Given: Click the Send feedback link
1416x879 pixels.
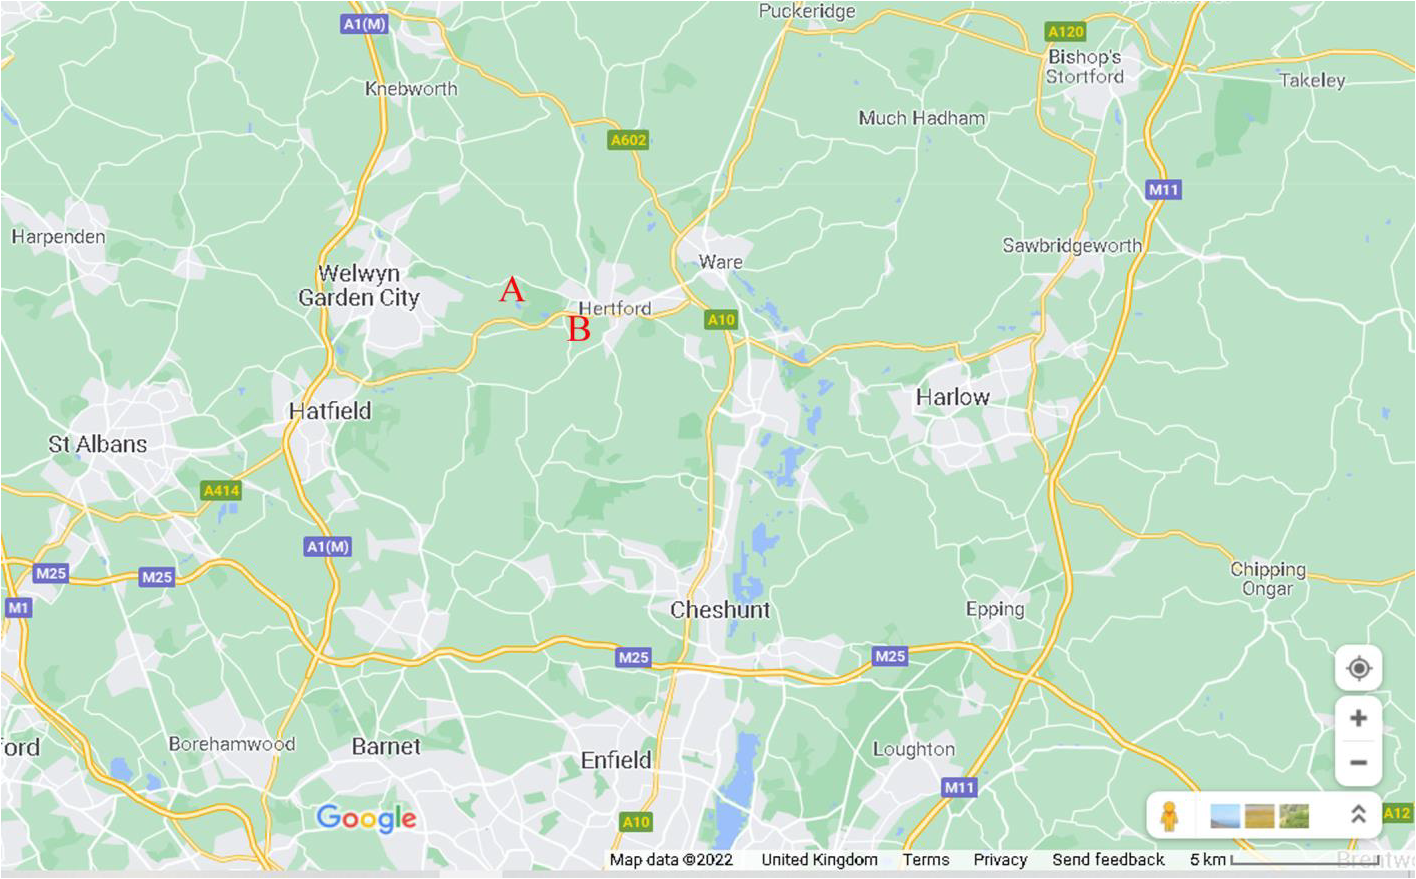Looking at the screenshot, I should [x=1108, y=860].
